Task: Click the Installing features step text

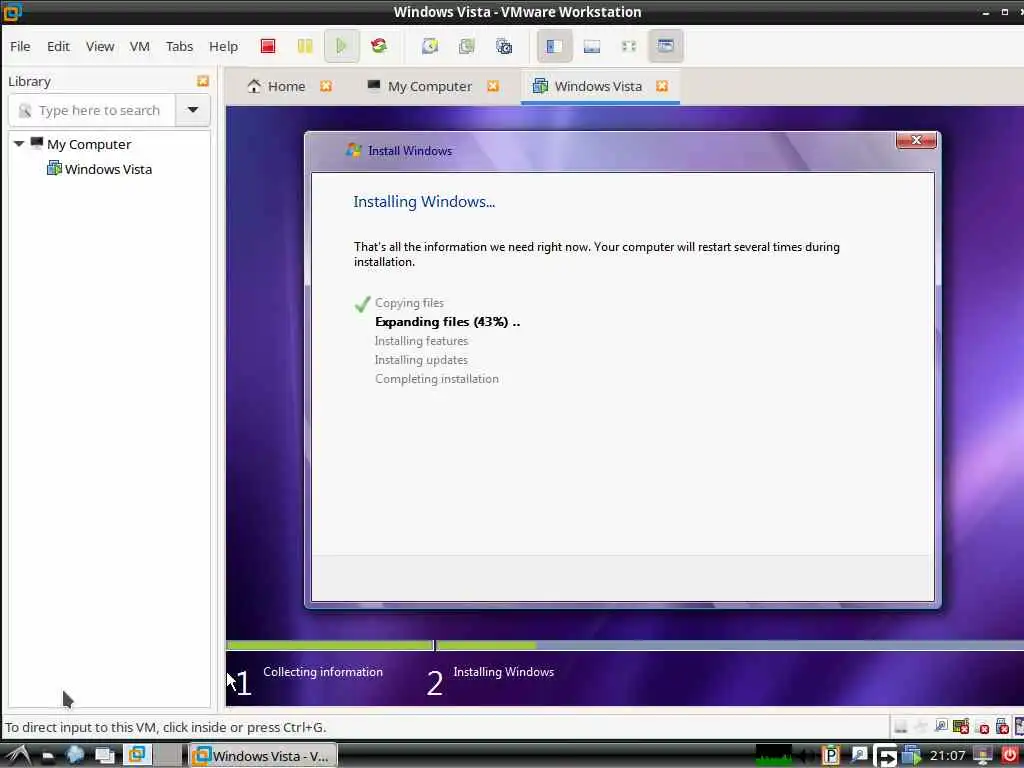Action: coord(421,341)
